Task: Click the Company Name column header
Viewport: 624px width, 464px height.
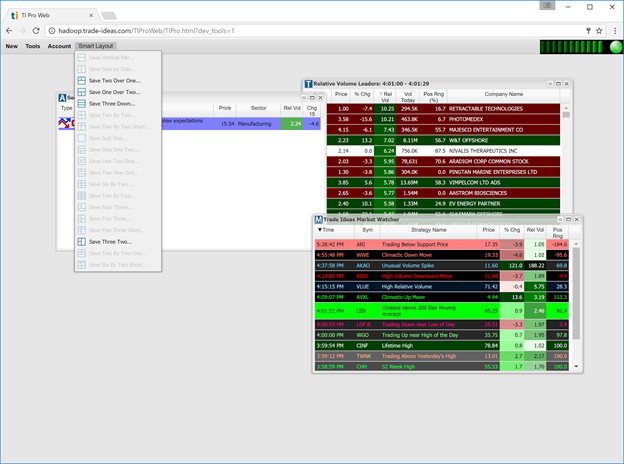Action: (x=503, y=94)
